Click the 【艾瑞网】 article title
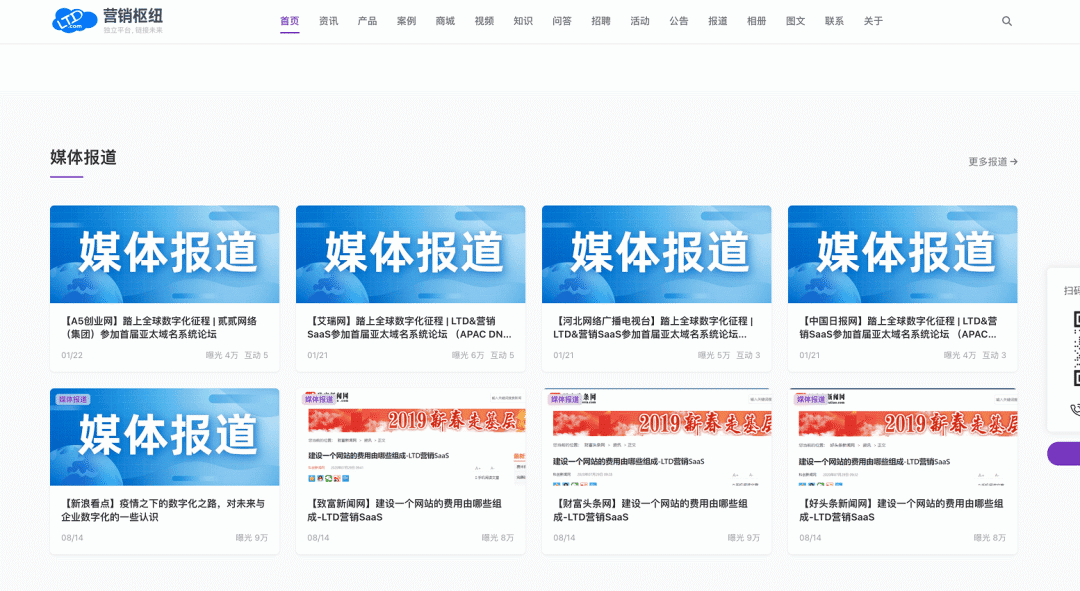 tap(409, 327)
